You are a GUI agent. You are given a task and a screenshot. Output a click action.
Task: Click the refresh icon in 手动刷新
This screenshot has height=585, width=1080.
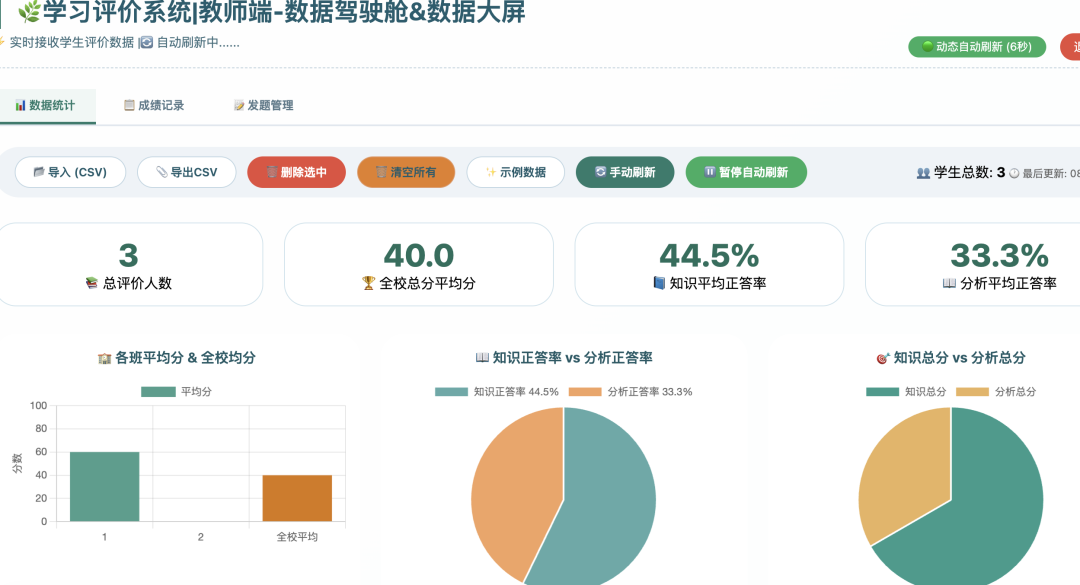(601, 172)
